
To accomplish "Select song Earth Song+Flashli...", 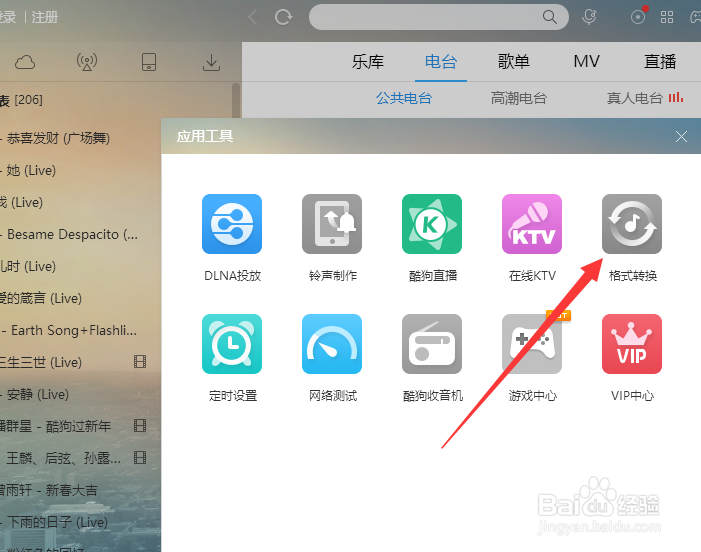I will pyautogui.click(x=74, y=331).
